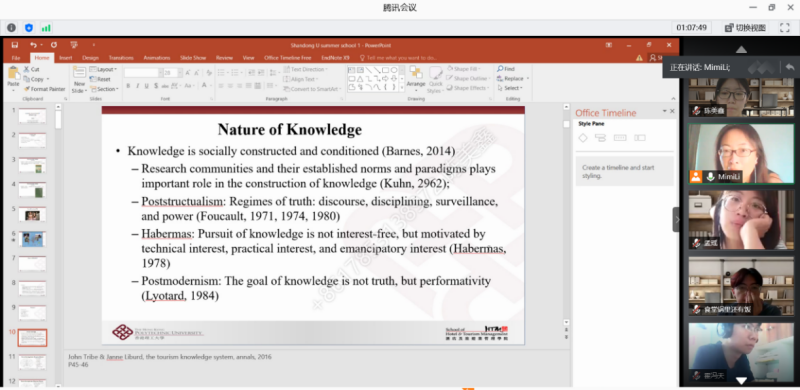Expand the shapes gallery More arrow
800x390 pixels.
(x=402, y=88)
